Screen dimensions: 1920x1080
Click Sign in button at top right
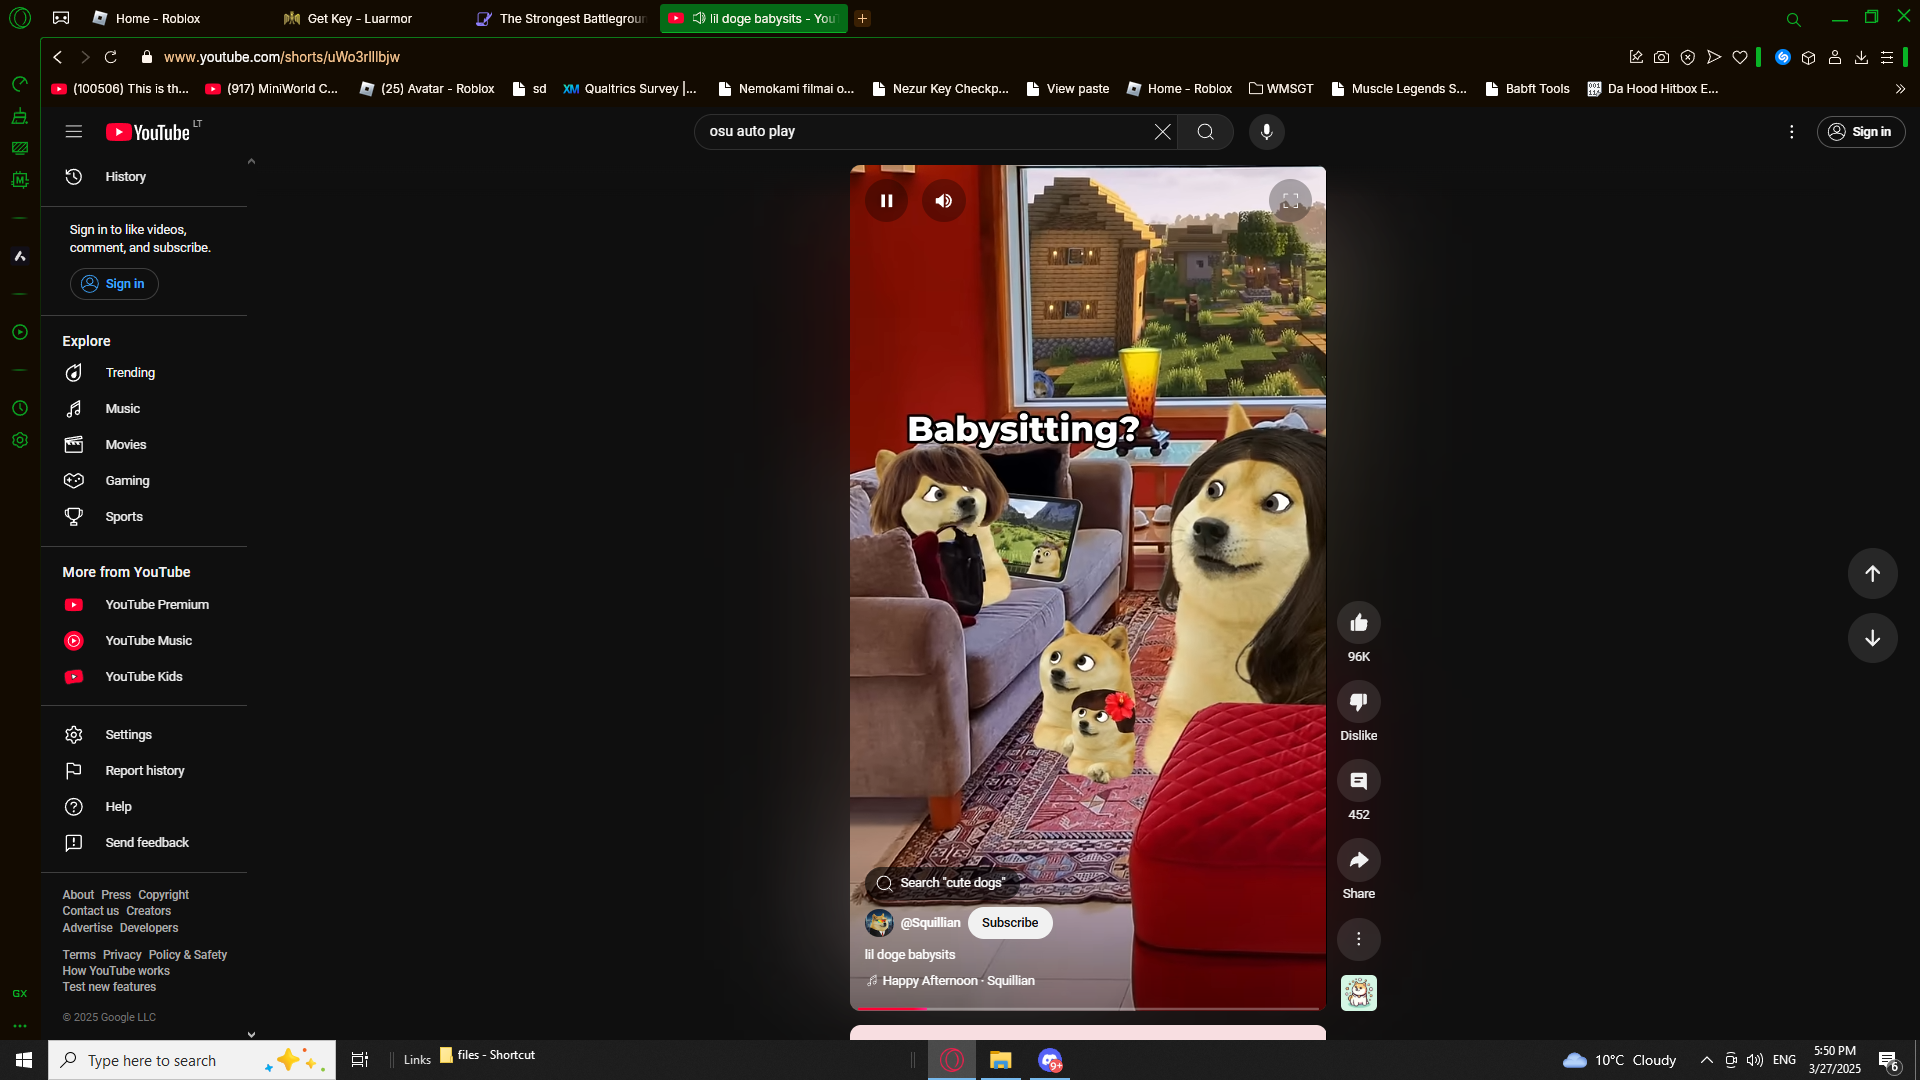click(x=1860, y=132)
